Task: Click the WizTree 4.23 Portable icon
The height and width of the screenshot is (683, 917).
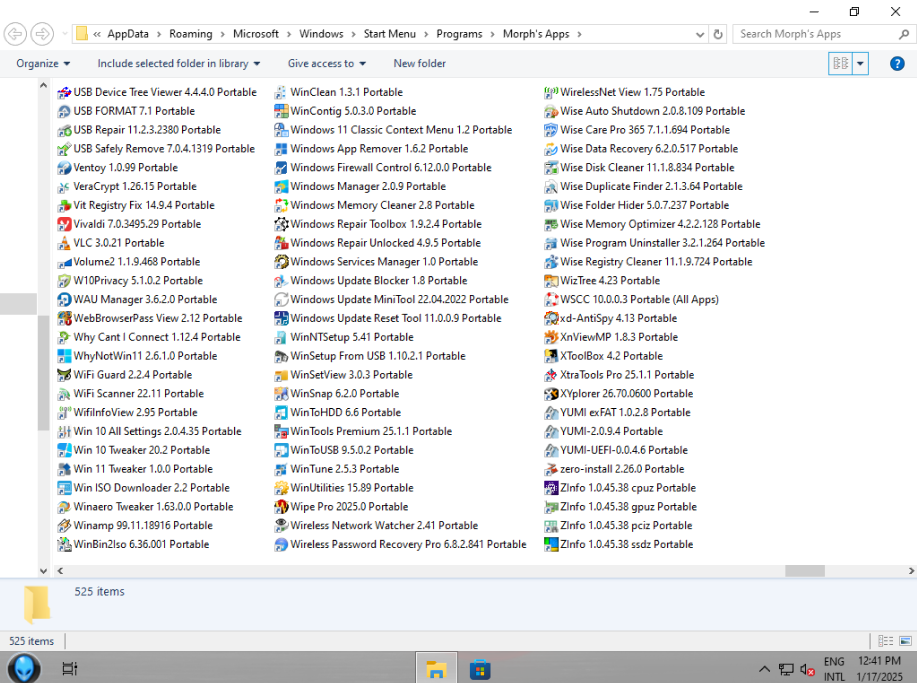Action: 551,281
